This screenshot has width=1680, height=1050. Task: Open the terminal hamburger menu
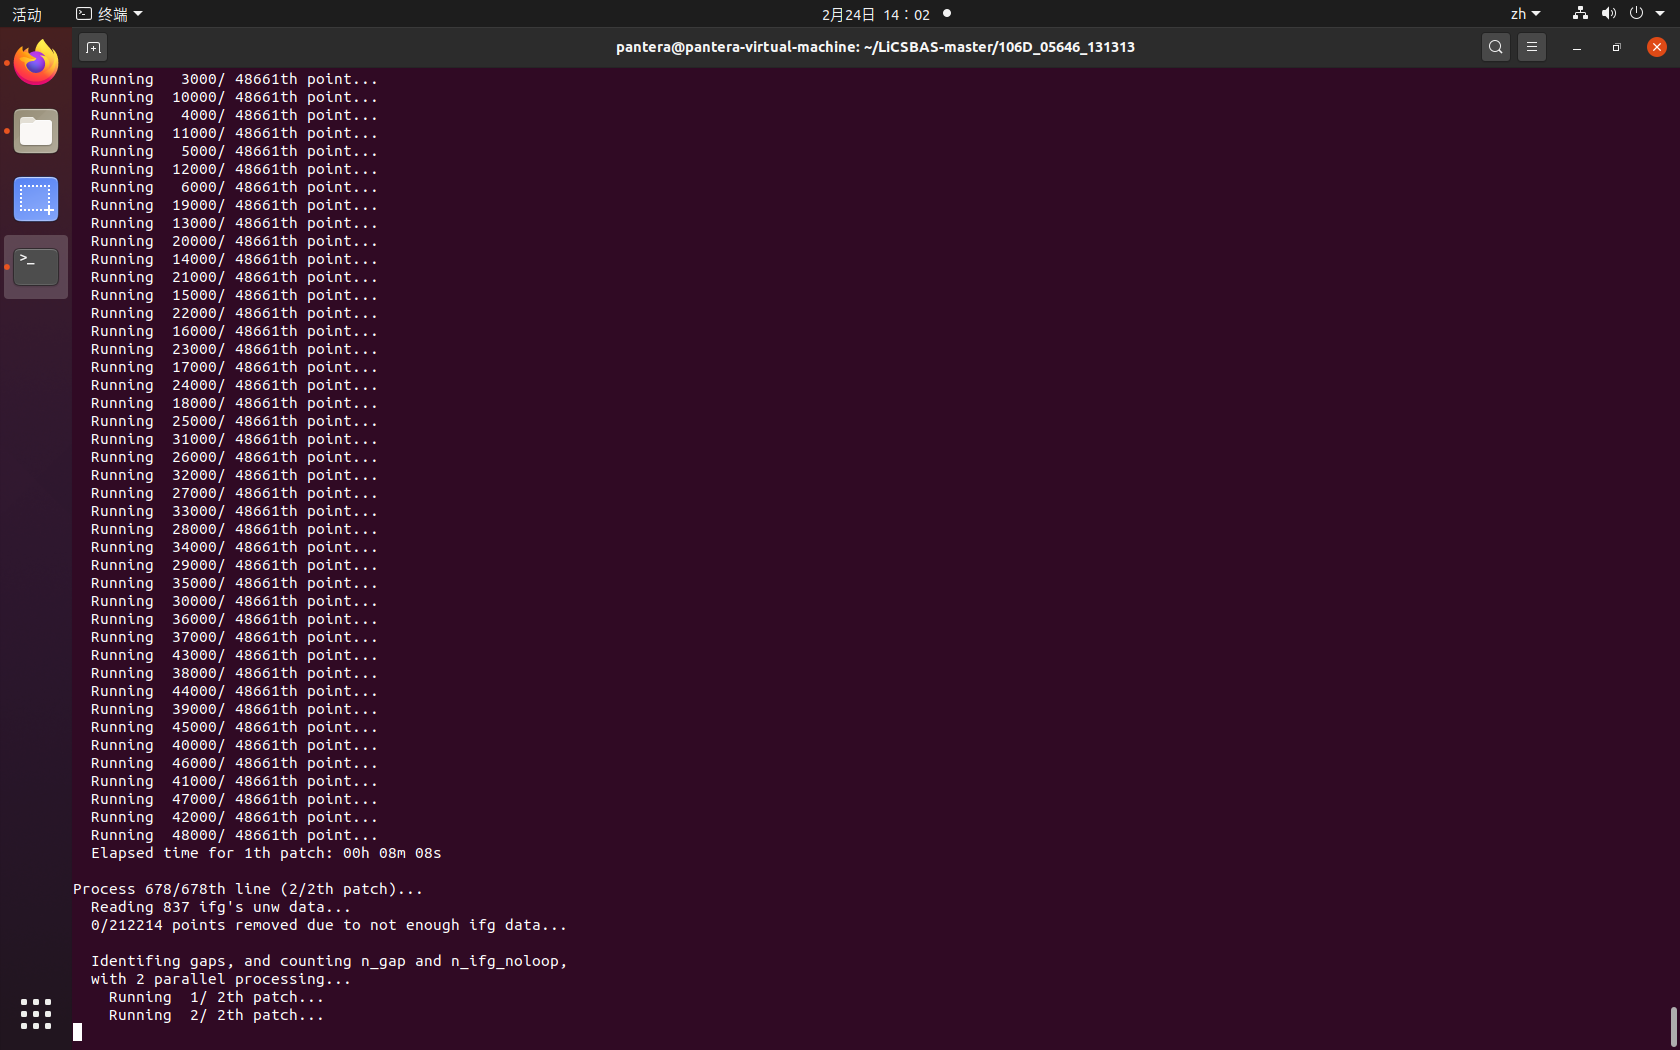(1531, 47)
